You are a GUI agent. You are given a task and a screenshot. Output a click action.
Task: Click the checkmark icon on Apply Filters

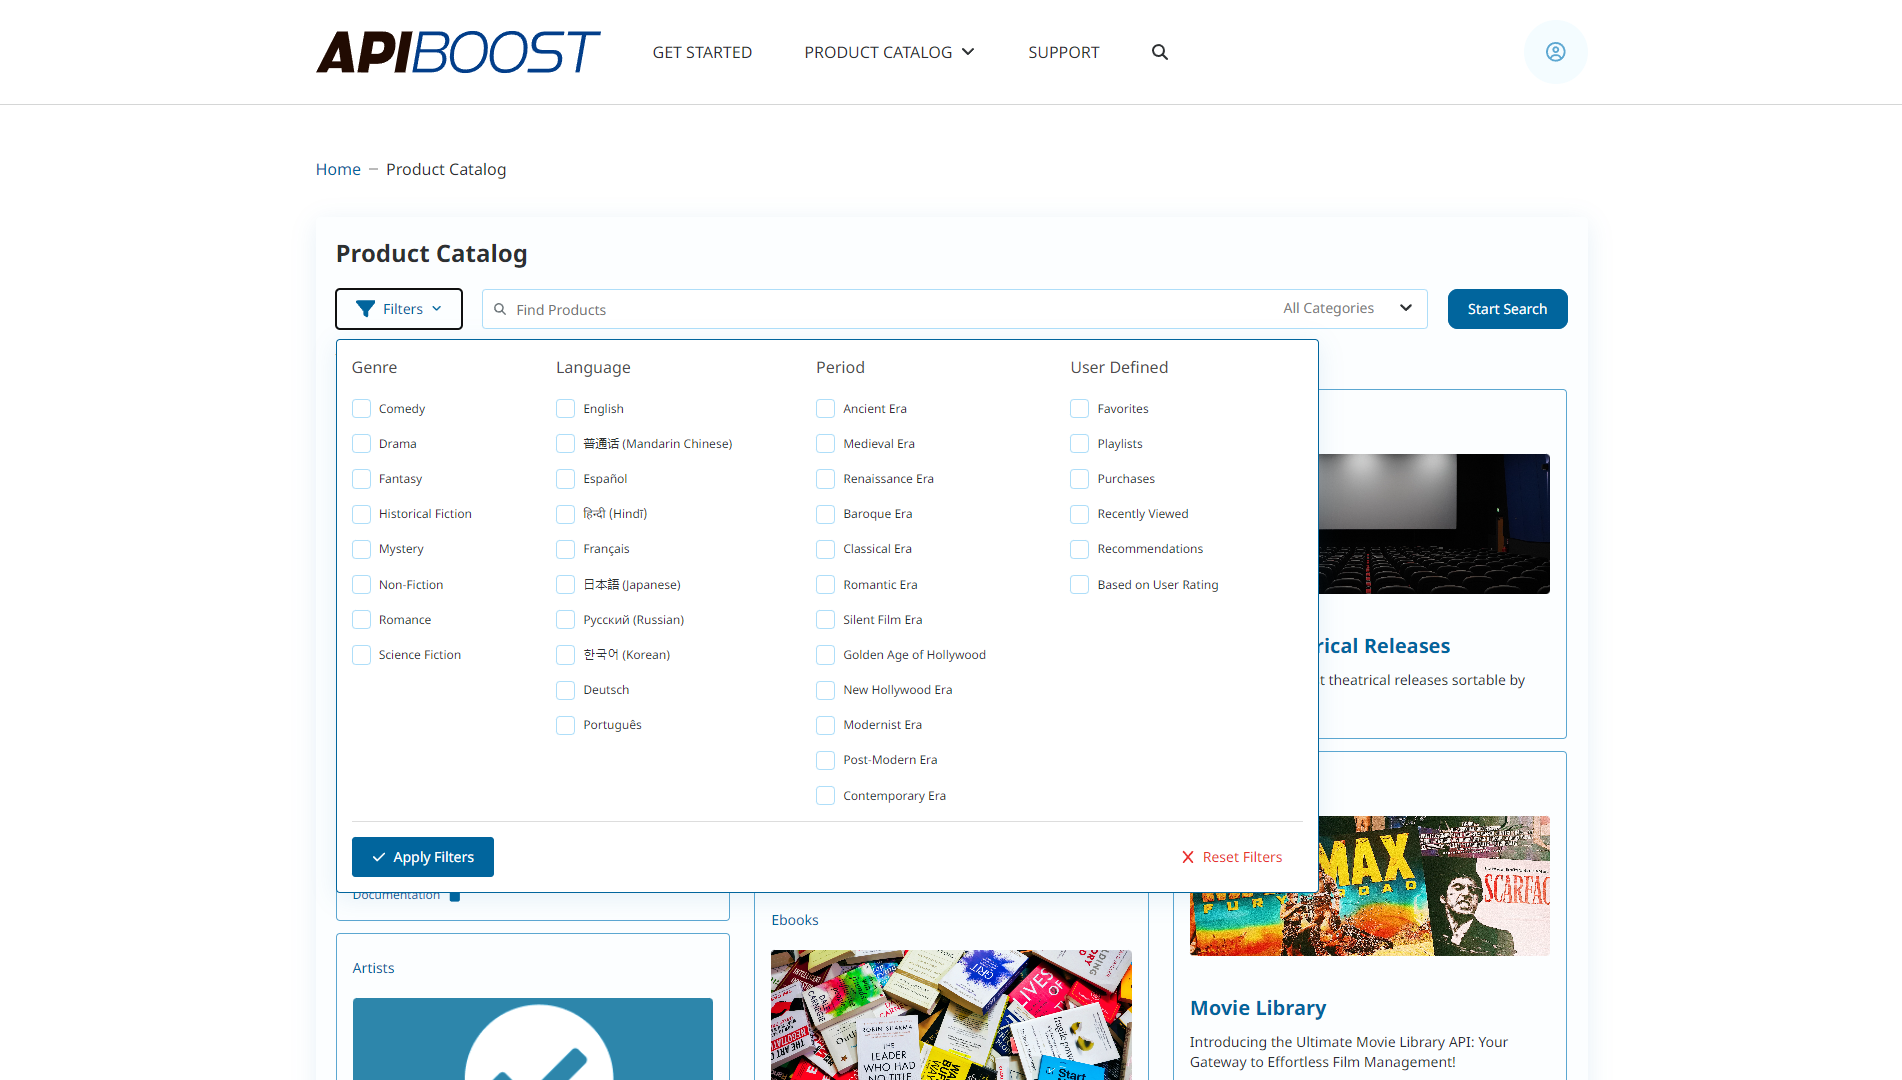point(379,857)
